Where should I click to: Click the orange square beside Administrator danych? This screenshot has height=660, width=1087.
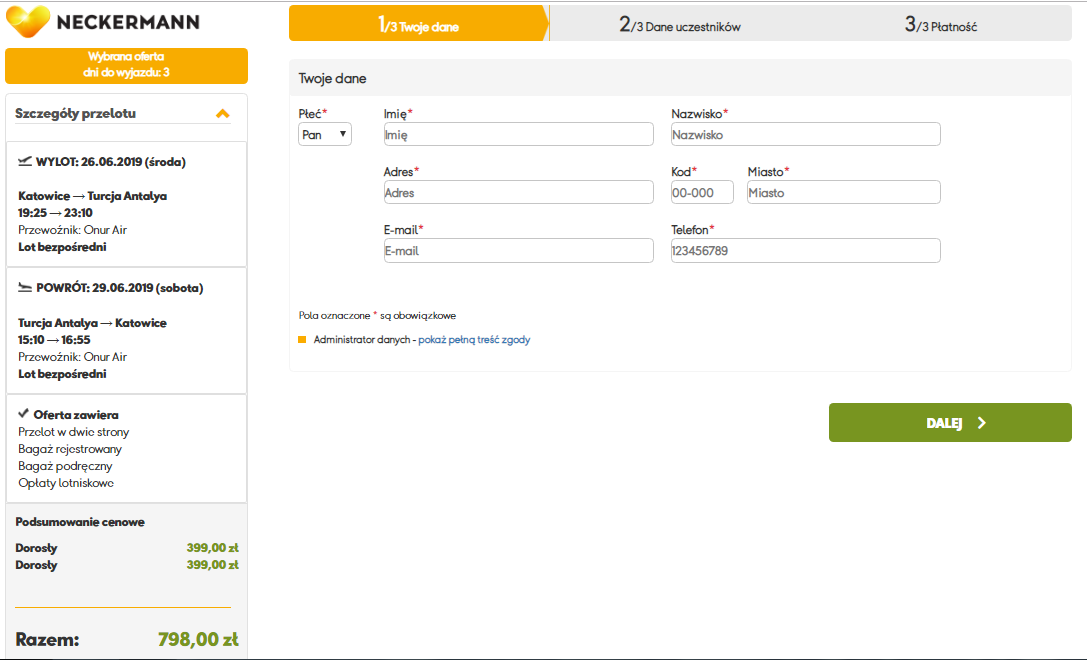coord(302,340)
